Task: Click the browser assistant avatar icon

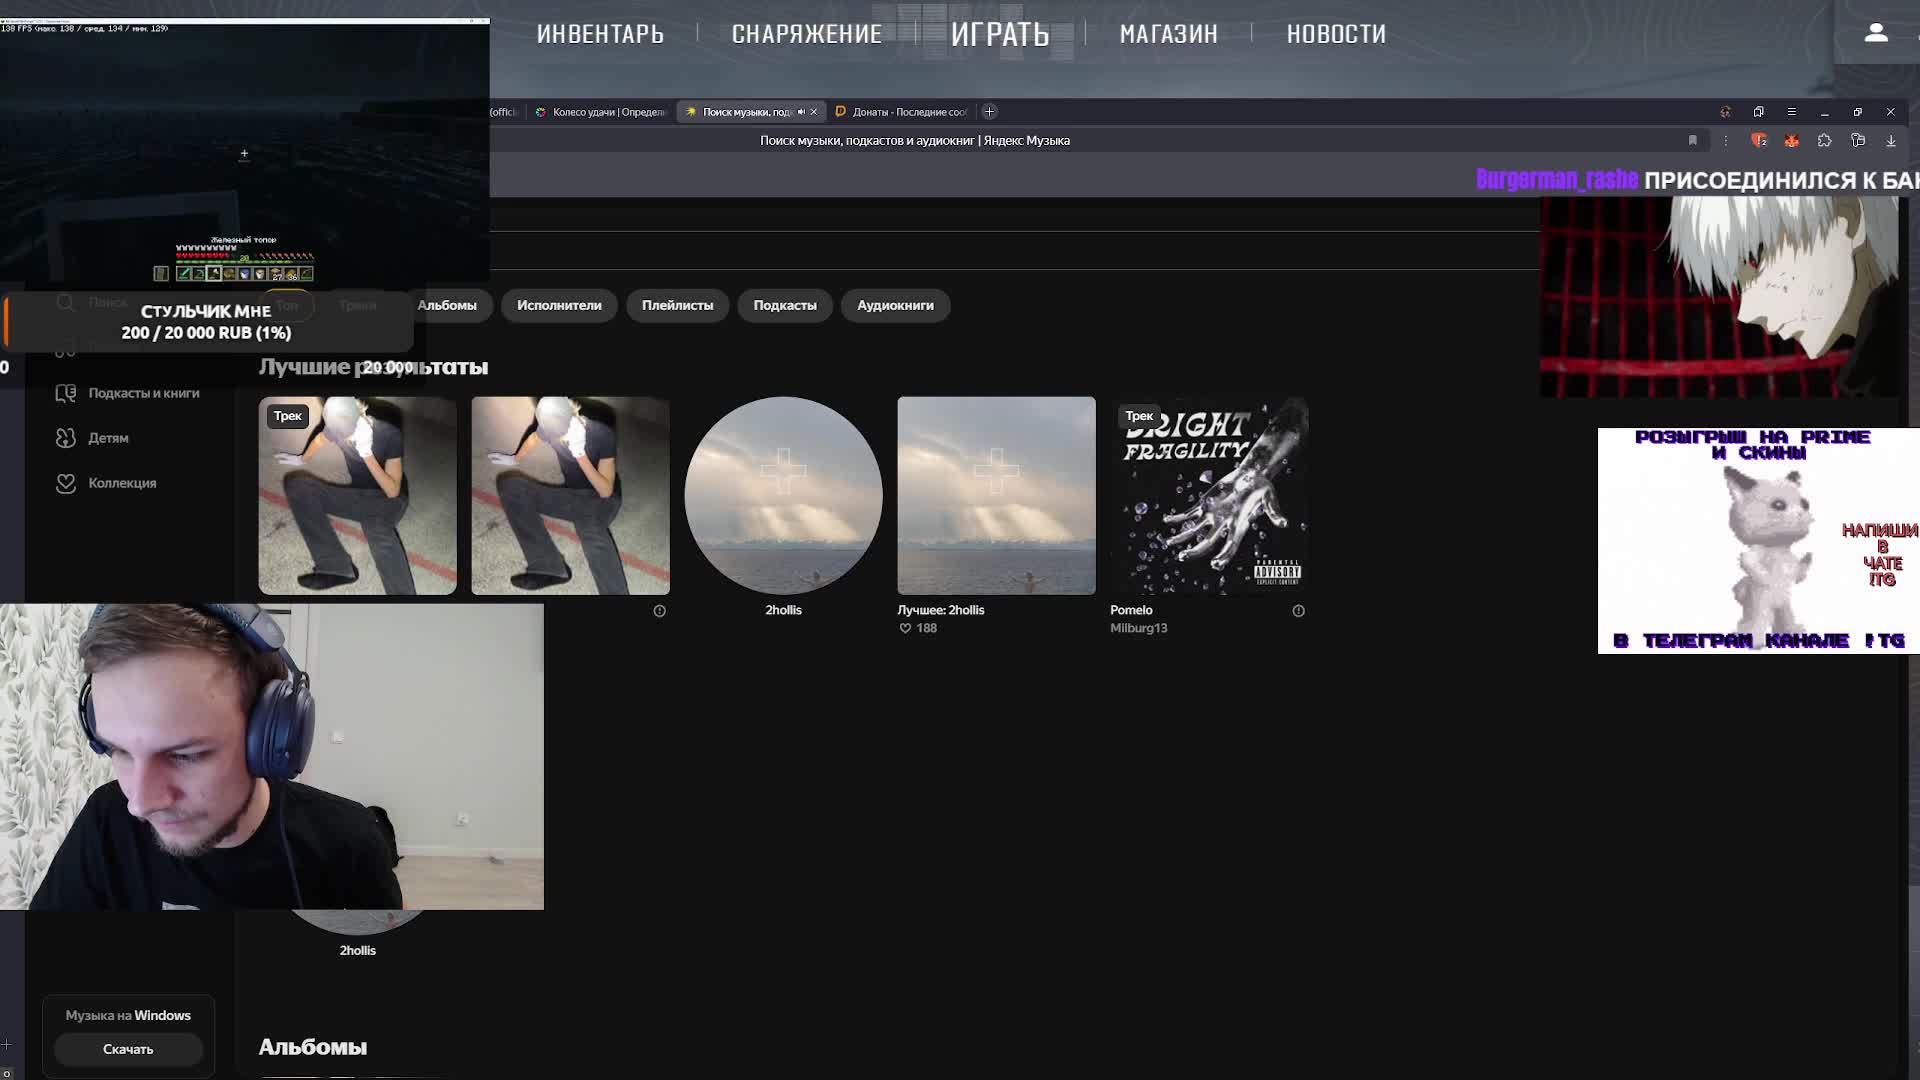Action: 1725,112
